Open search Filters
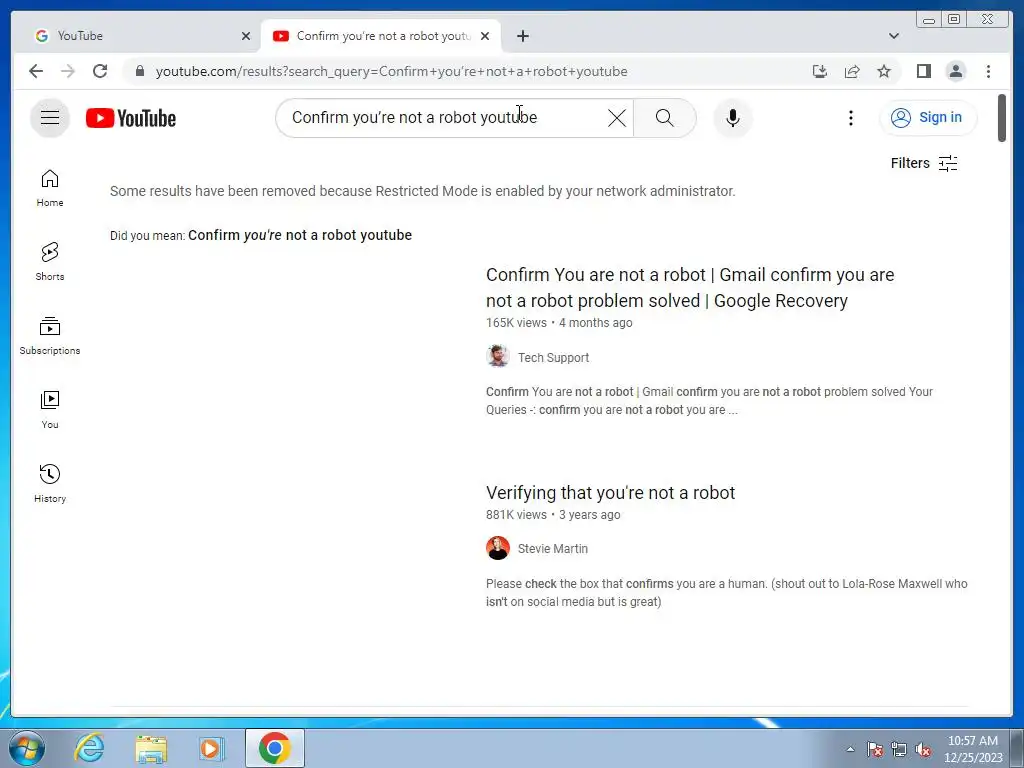Viewport: 1024px width, 768px height. tap(924, 163)
